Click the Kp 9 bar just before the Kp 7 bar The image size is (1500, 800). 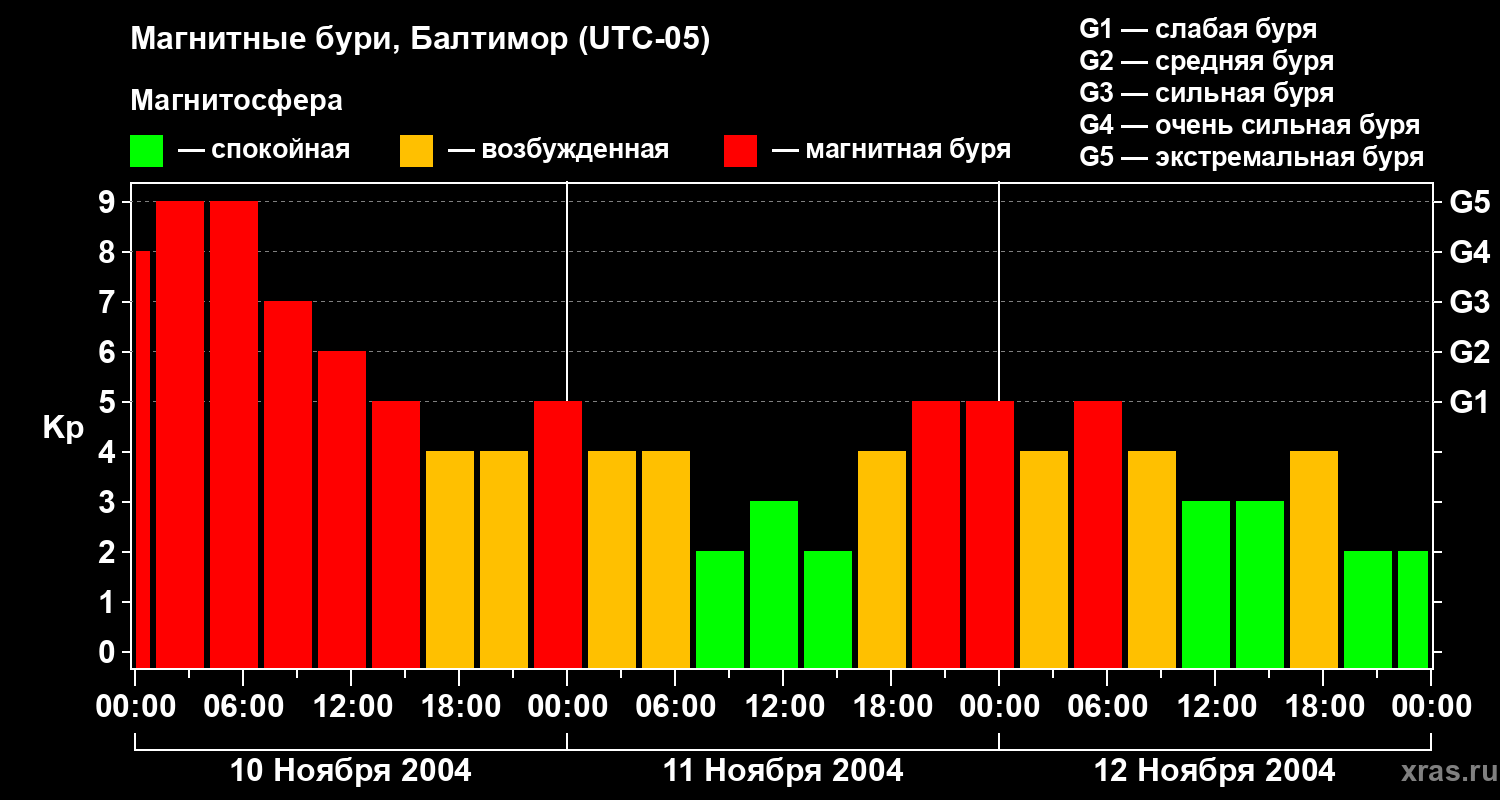click(x=234, y=434)
